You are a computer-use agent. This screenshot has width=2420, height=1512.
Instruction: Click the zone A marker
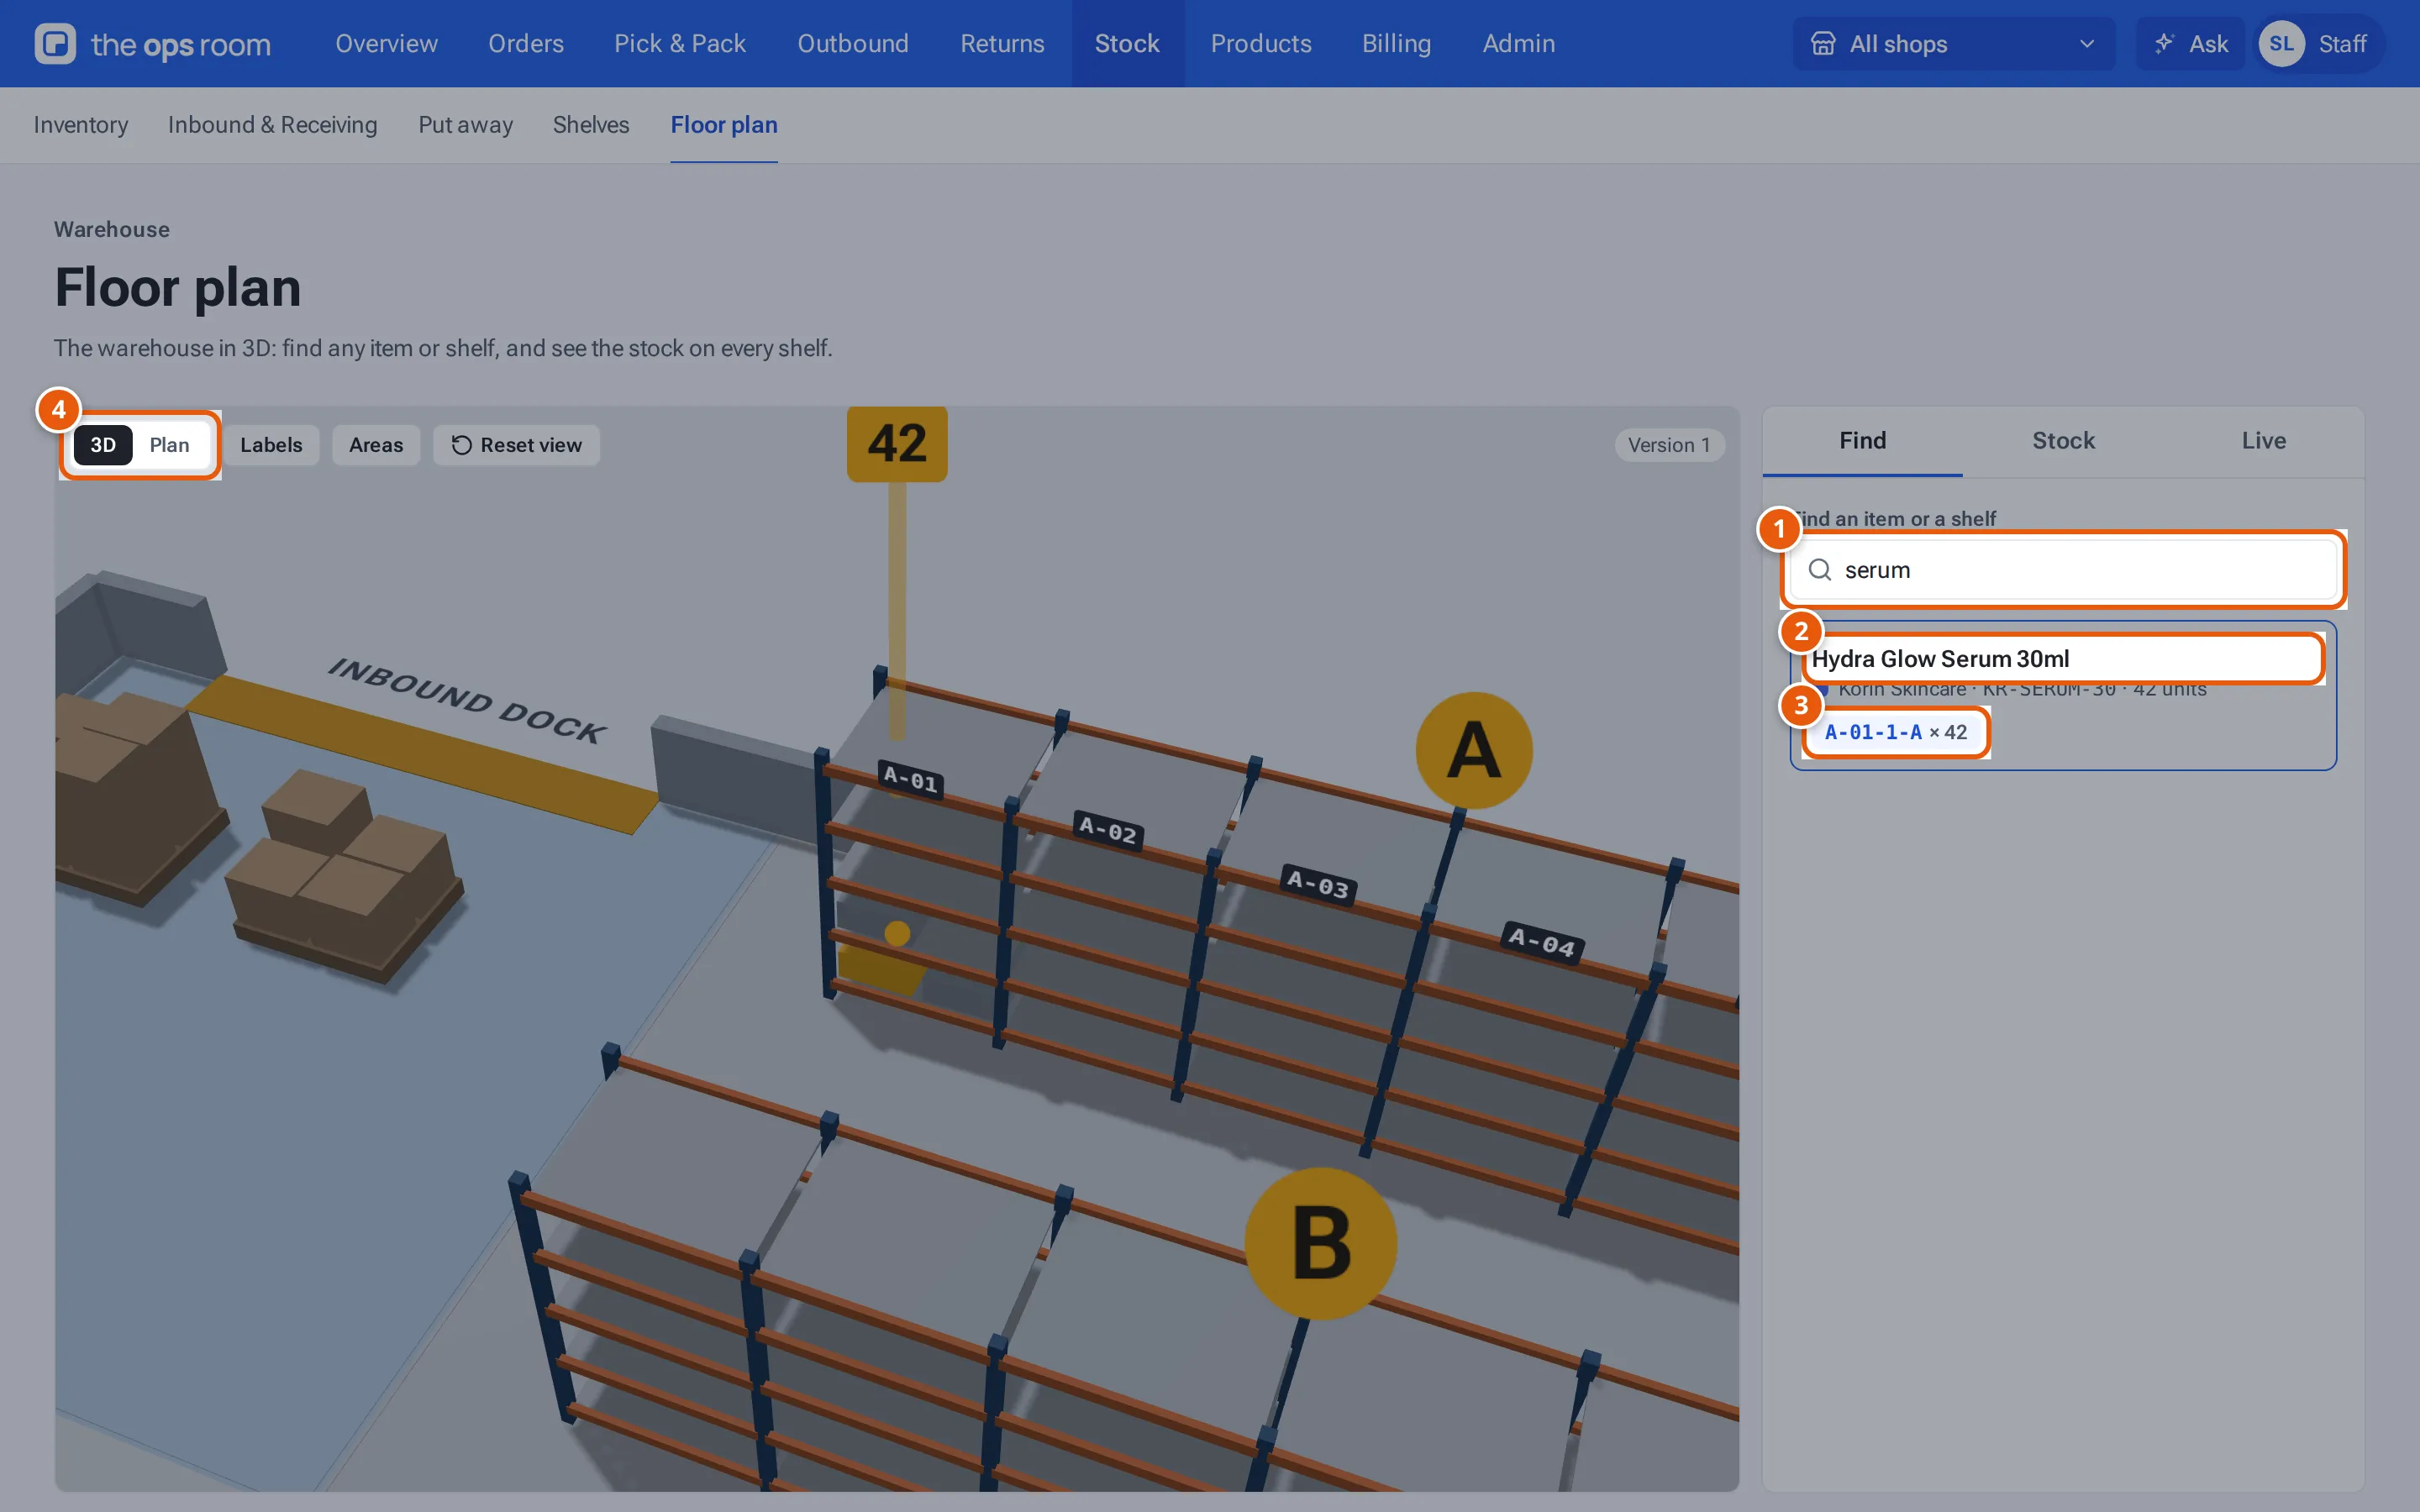(1474, 750)
